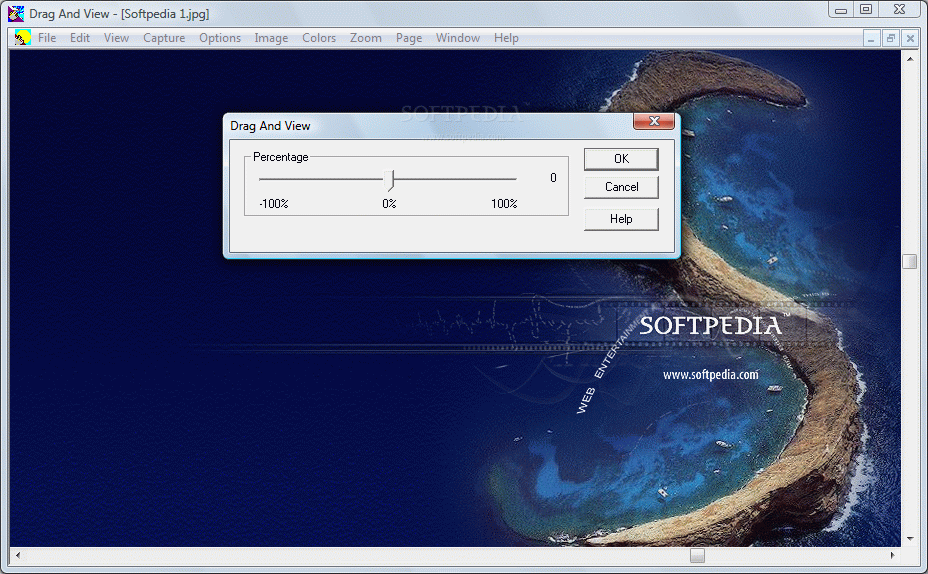Screen dimensions: 928x574
Task: Restore the Softpedia 1.jpg document window
Action: coord(890,39)
